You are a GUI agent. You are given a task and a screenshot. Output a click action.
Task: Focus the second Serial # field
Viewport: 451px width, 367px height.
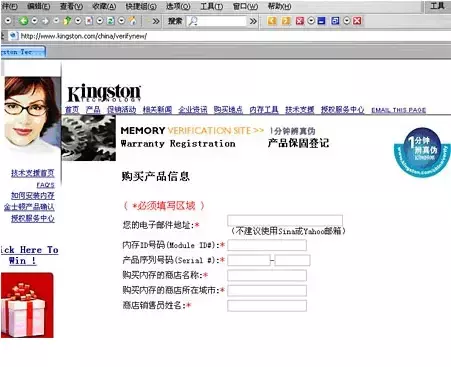pos(293,260)
